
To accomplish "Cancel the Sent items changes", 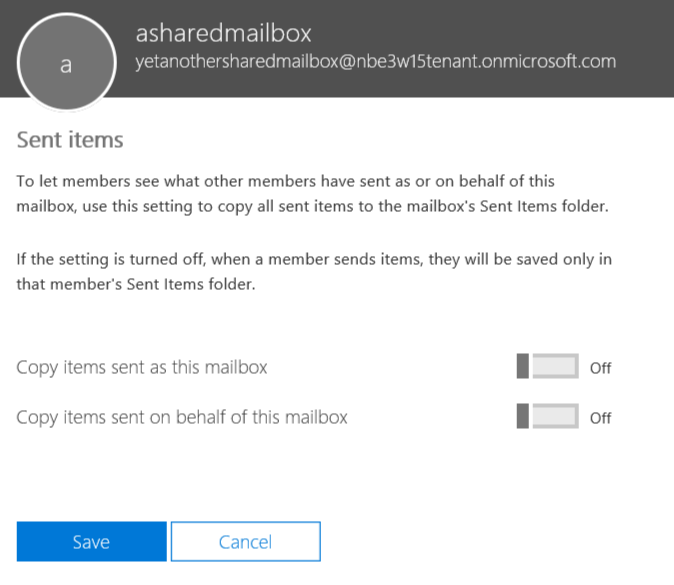I will pos(245,542).
